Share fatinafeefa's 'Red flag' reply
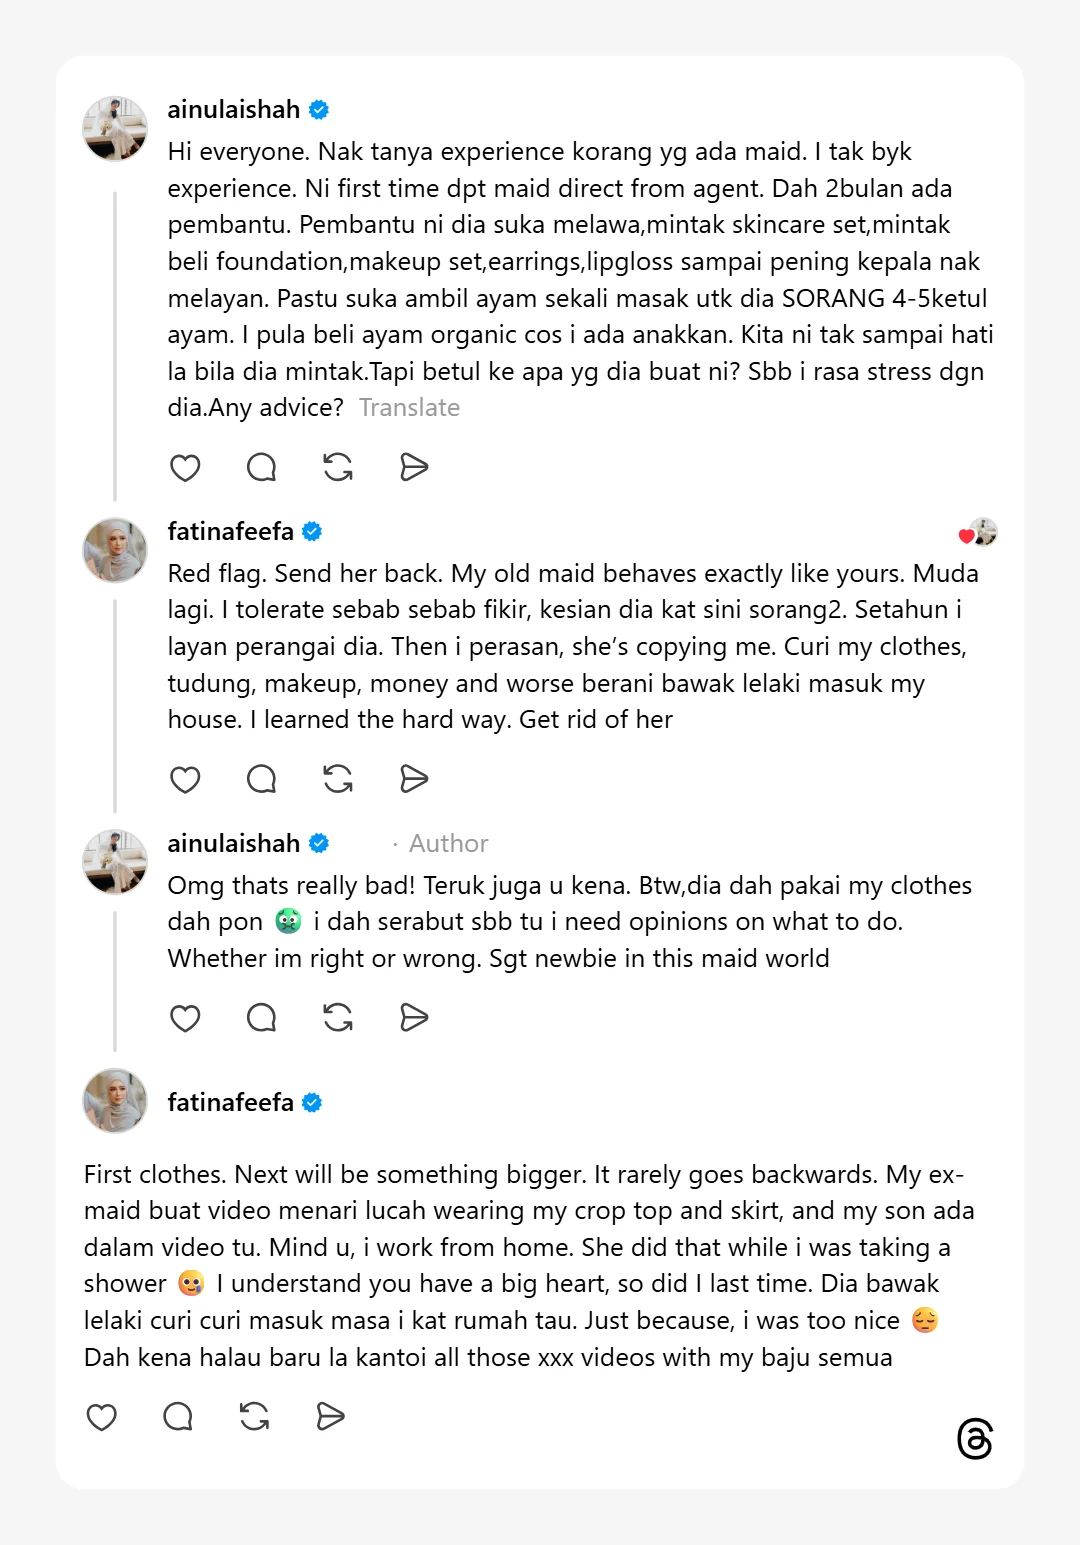 414,779
